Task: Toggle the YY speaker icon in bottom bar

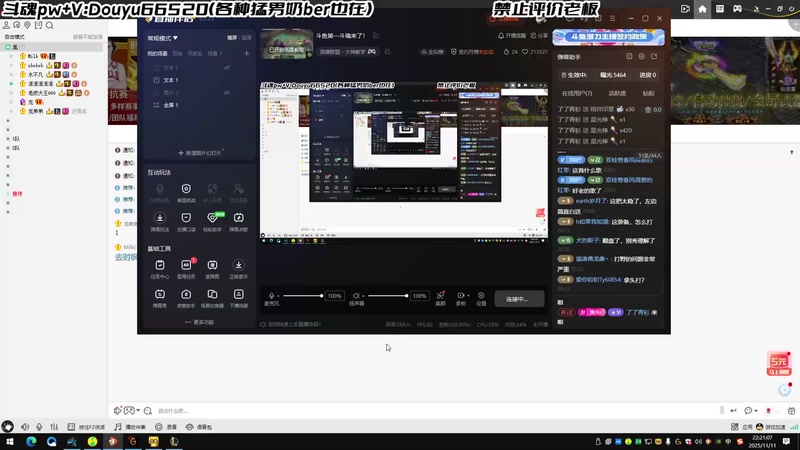Action: 24,427
